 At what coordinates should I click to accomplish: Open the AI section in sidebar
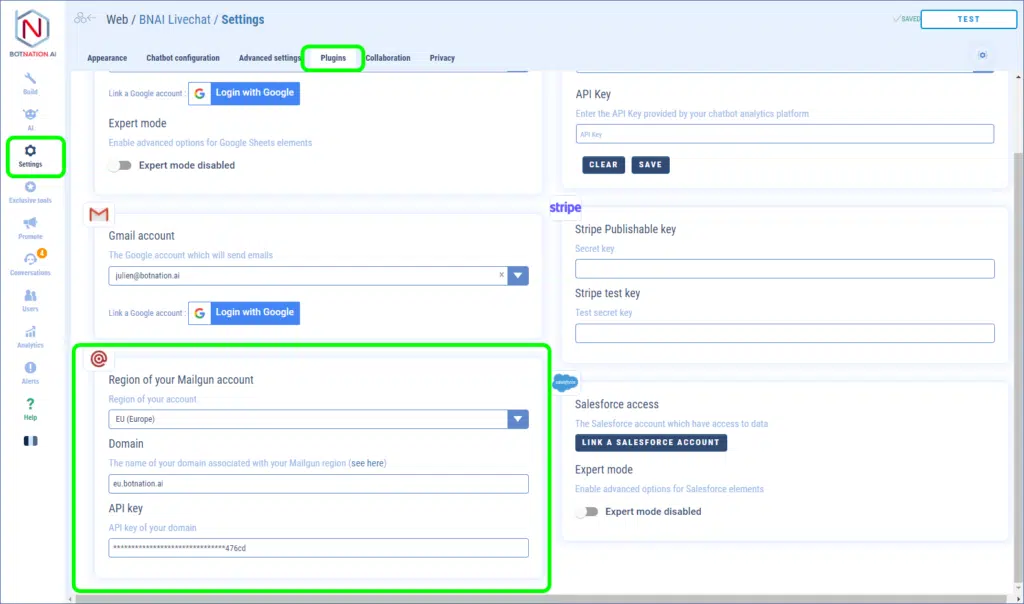[x=30, y=119]
